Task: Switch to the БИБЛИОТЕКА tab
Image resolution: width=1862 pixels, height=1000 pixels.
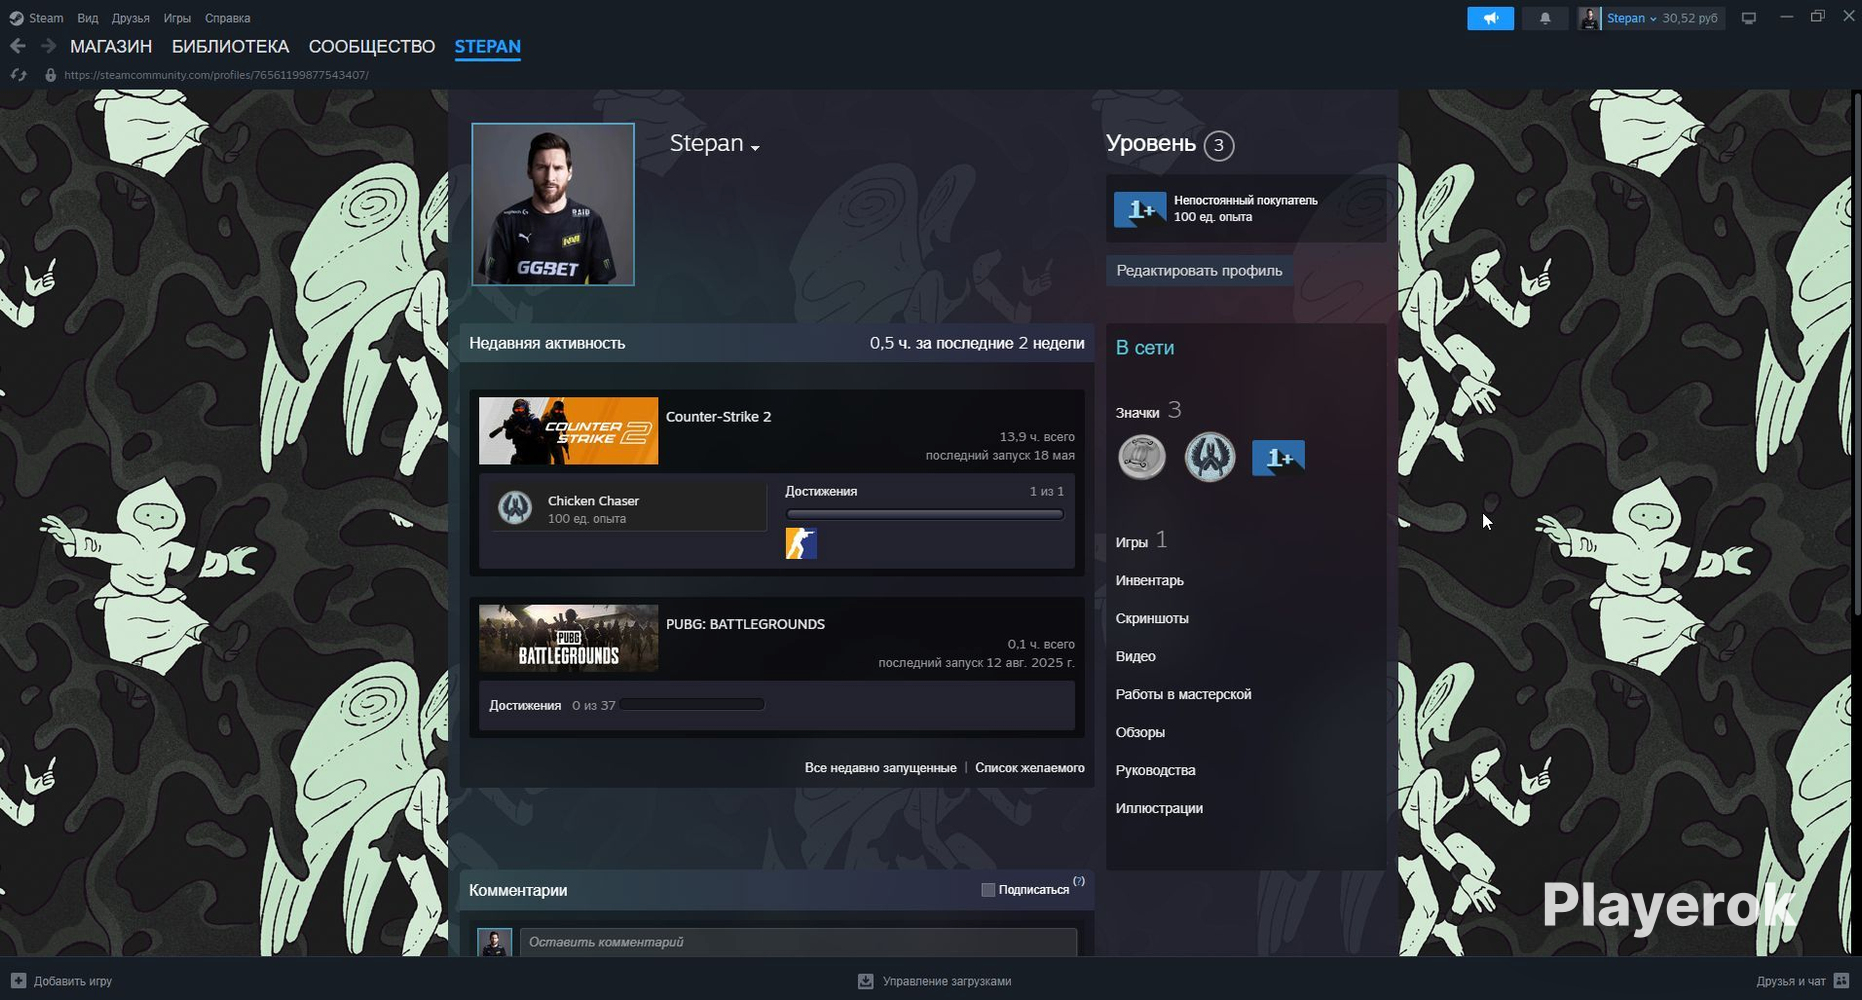Action: point(230,46)
